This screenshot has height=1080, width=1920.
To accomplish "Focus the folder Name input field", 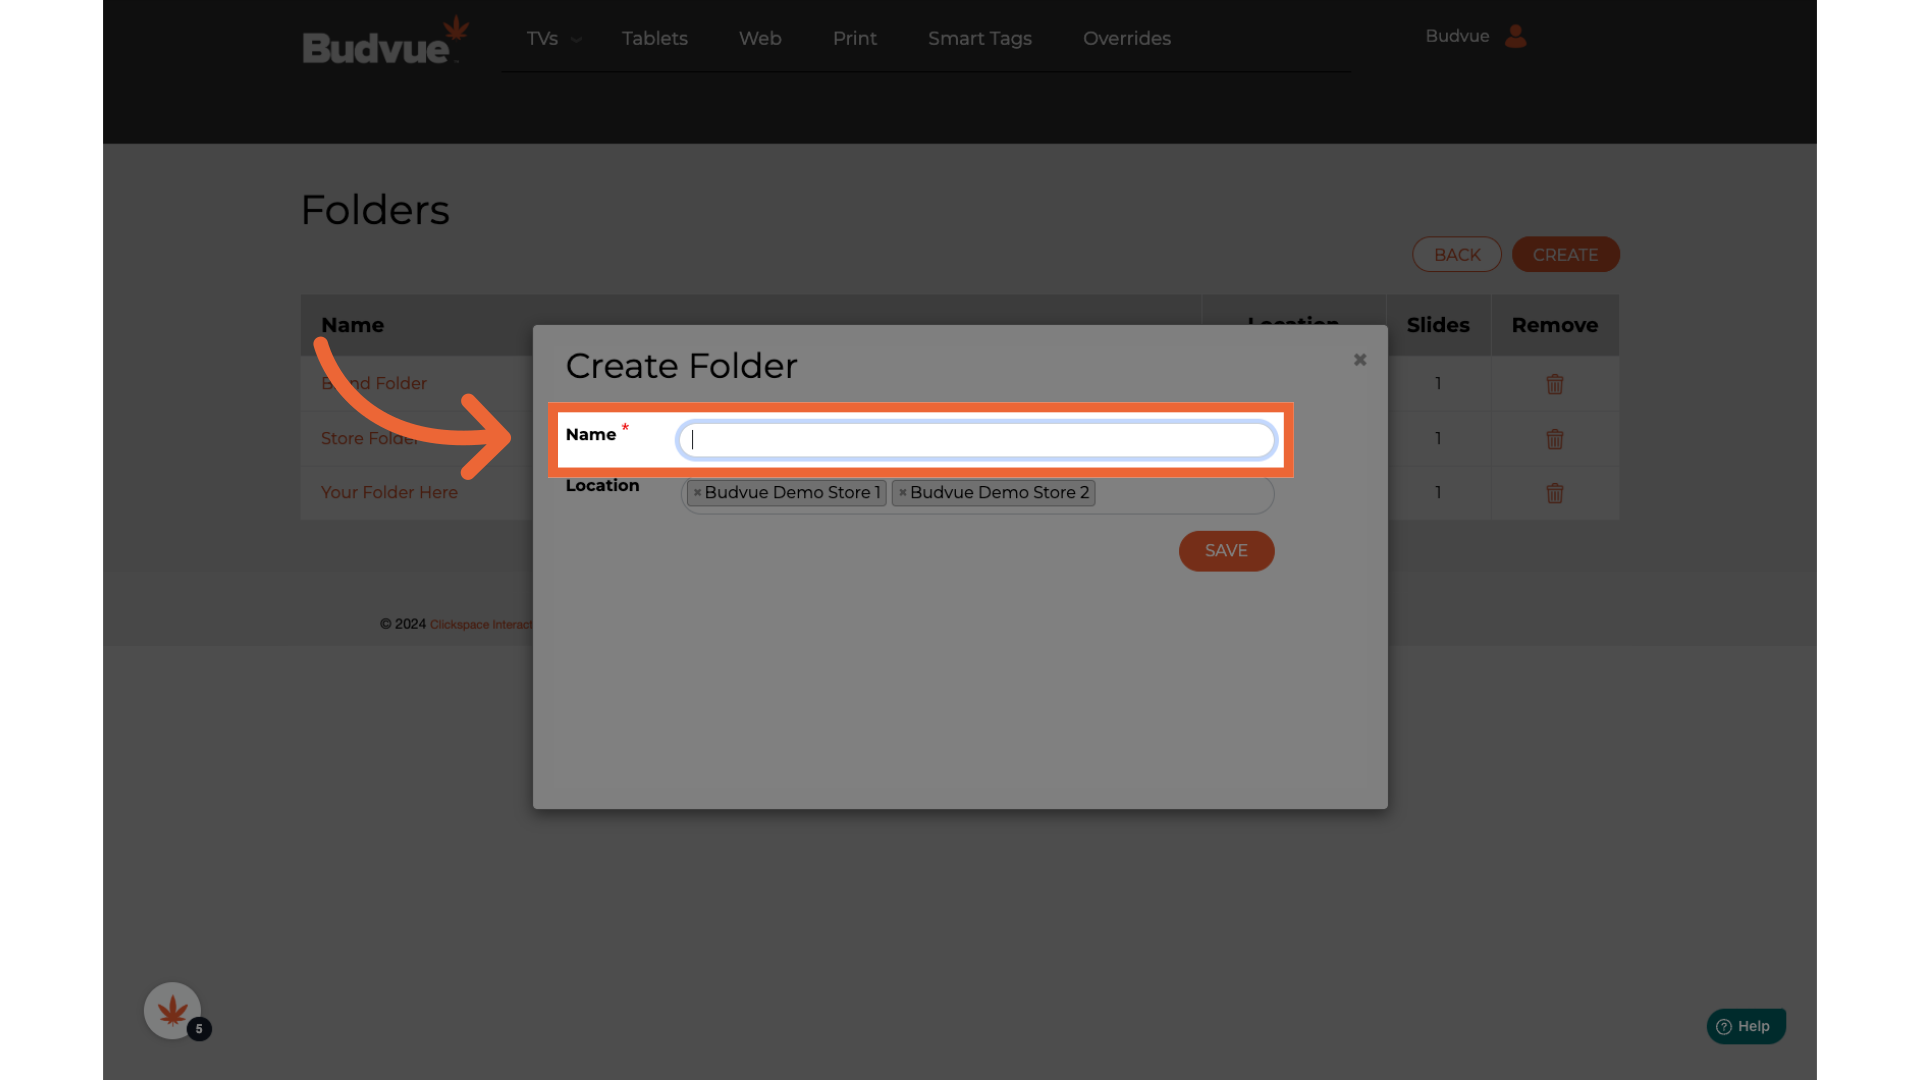I will tap(976, 440).
